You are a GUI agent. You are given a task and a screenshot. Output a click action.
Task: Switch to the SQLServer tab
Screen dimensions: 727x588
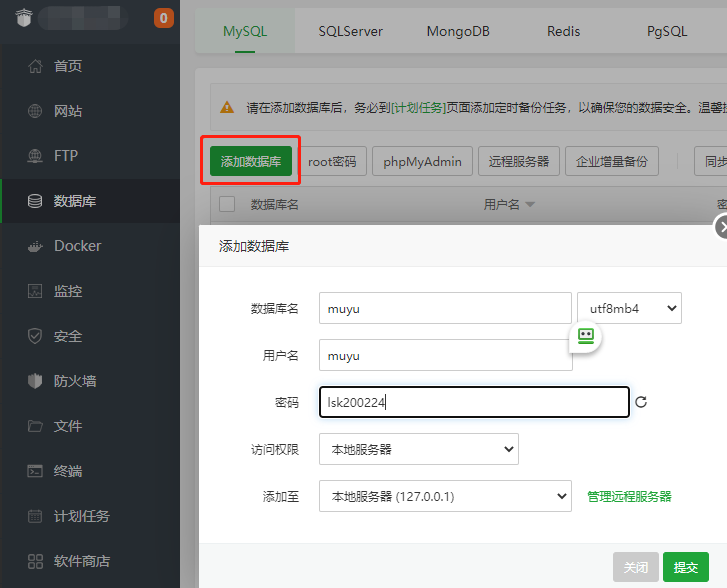click(x=351, y=31)
